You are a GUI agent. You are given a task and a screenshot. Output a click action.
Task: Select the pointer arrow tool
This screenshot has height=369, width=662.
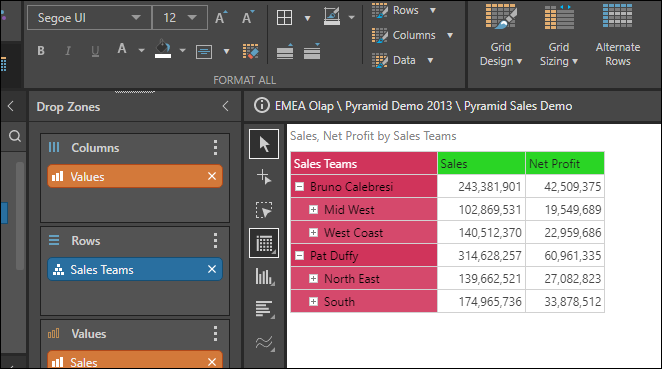point(264,144)
